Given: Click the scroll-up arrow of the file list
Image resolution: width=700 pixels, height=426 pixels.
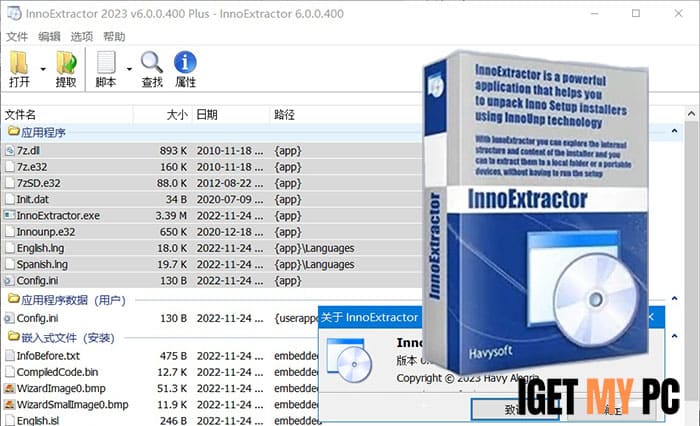Looking at the screenshot, I should coord(691,113).
